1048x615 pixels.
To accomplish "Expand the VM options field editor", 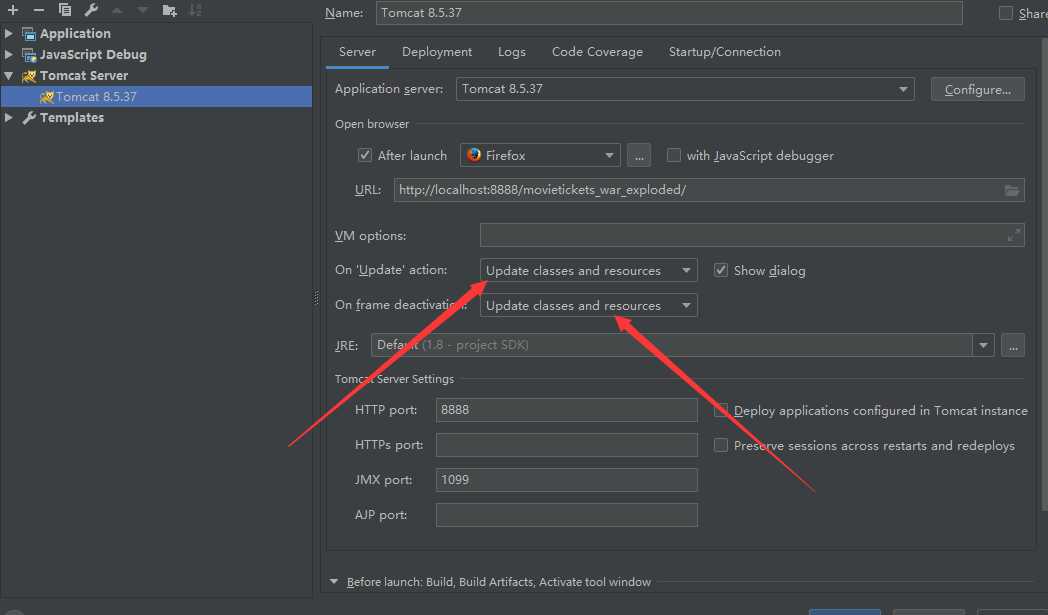I will point(1014,235).
